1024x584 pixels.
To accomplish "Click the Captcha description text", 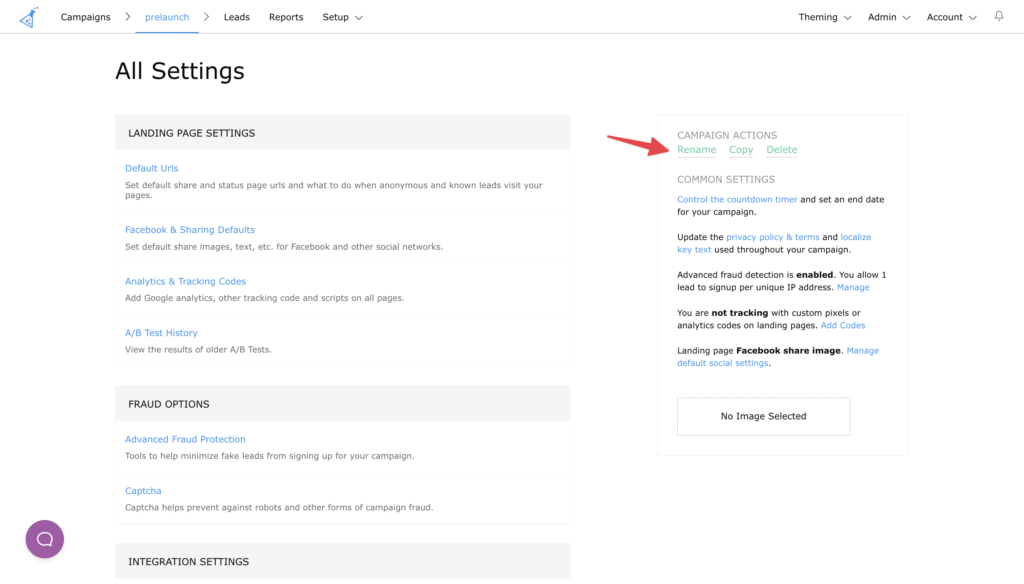I will [x=279, y=508].
